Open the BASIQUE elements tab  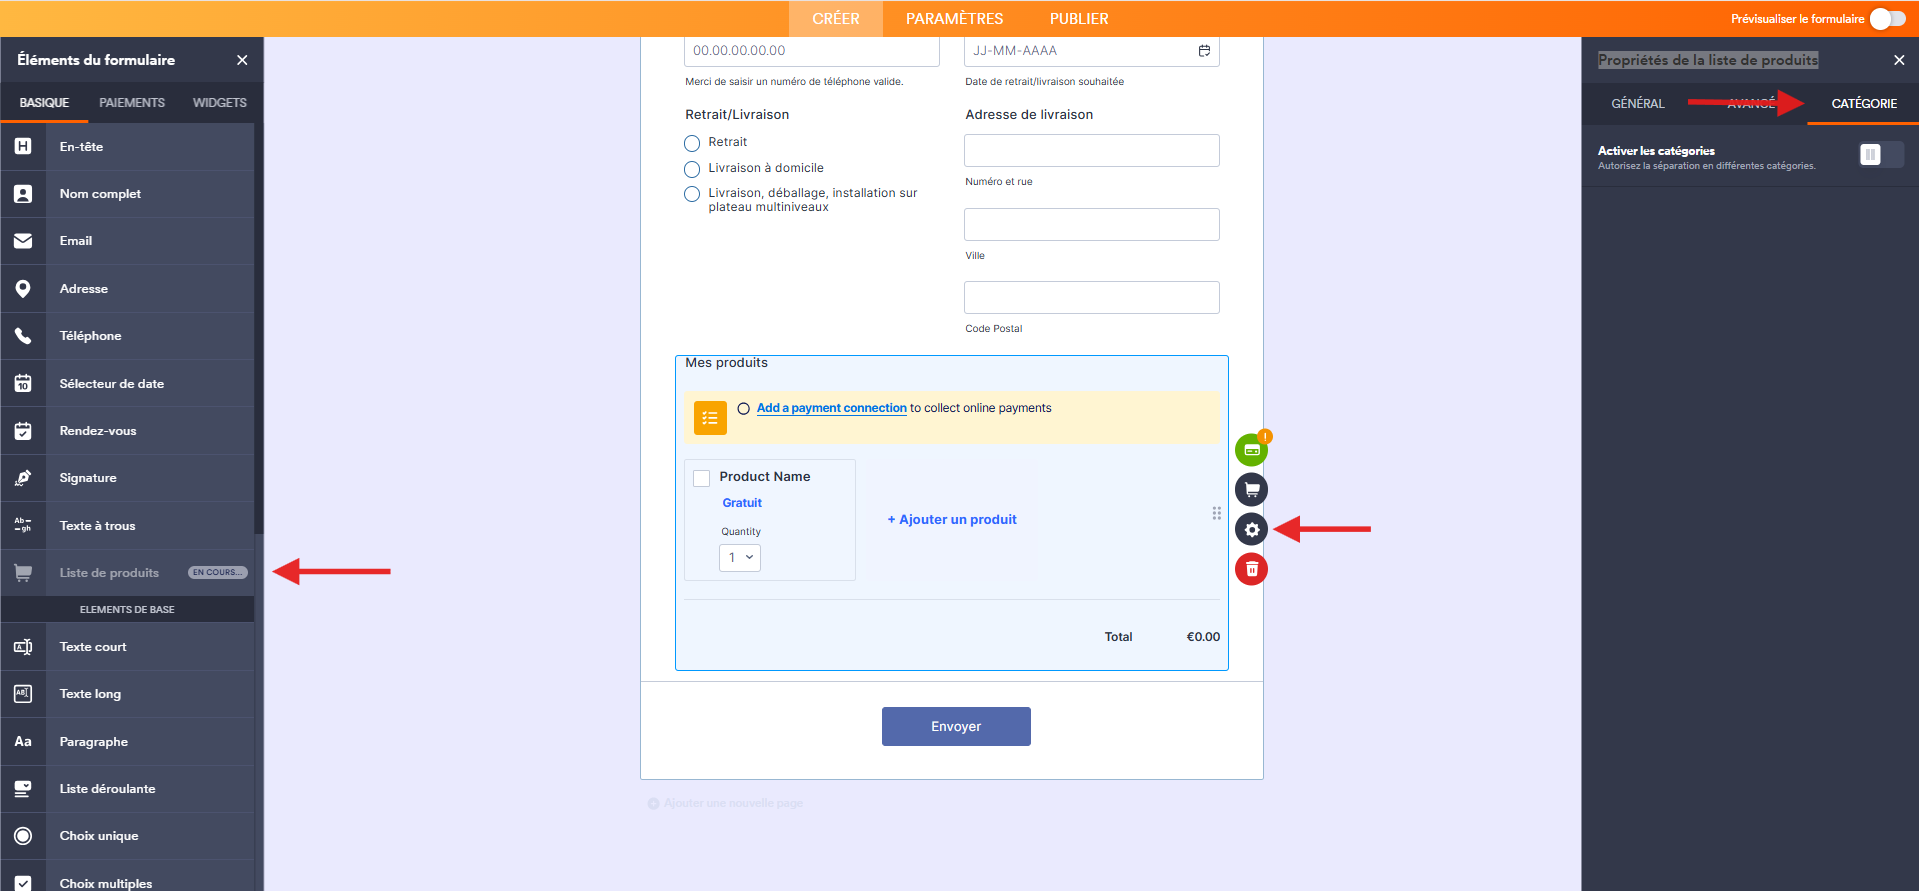click(44, 103)
